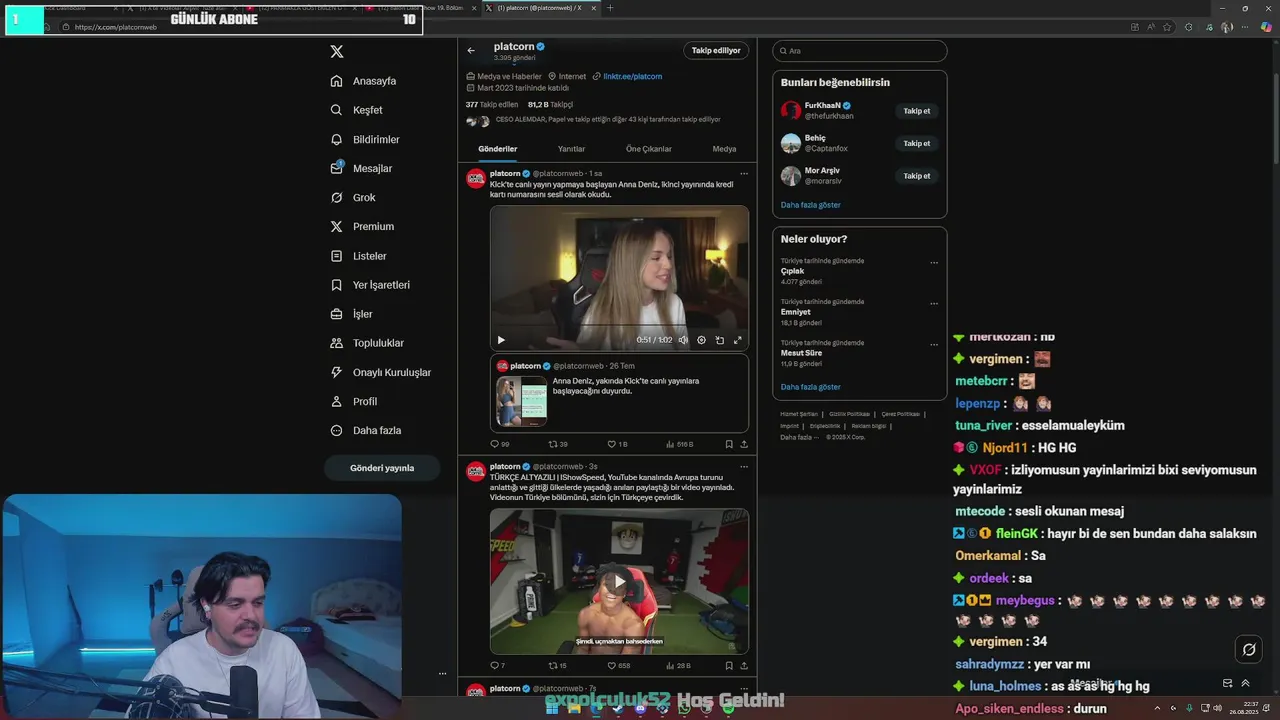Image resolution: width=1280 pixels, height=720 pixels.
Task: Open Onaylı Kuruluşlar page
Action: point(381,372)
